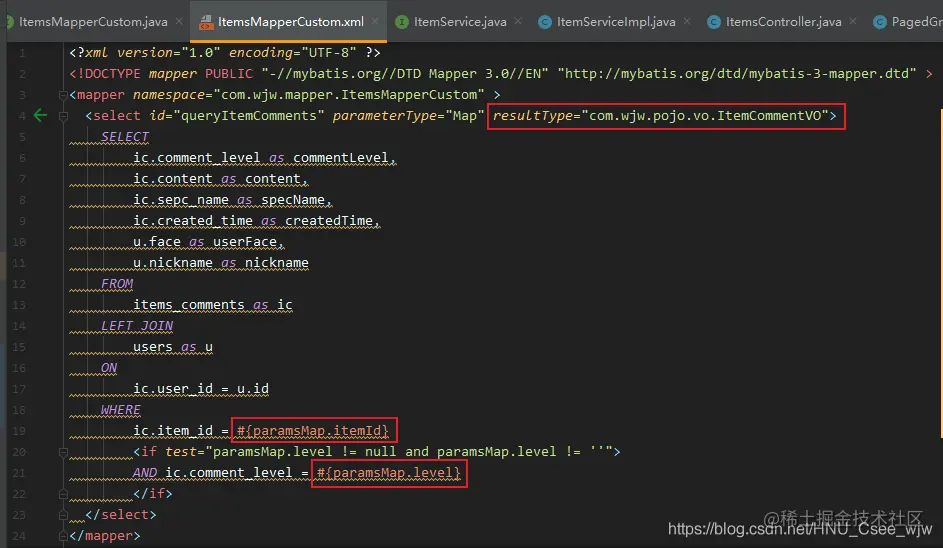Image resolution: width=943 pixels, height=548 pixels.
Task: Click ic.content as content line
Action: click(220, 179)
